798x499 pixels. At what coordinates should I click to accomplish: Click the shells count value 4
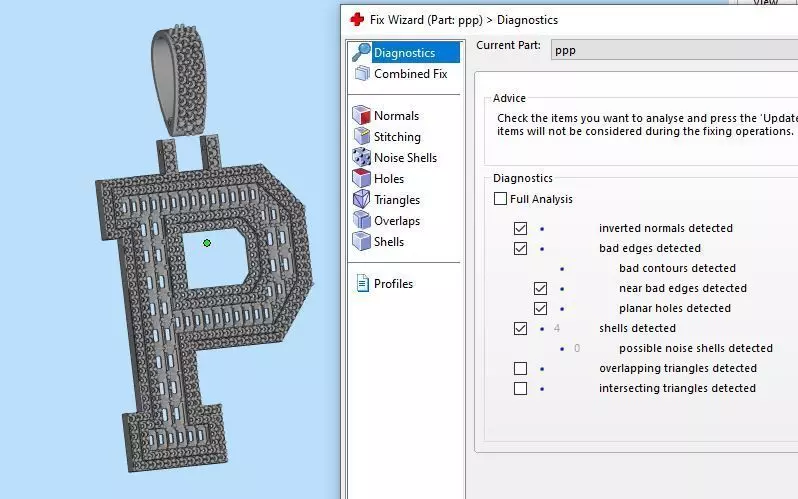[x=557, y=328]
